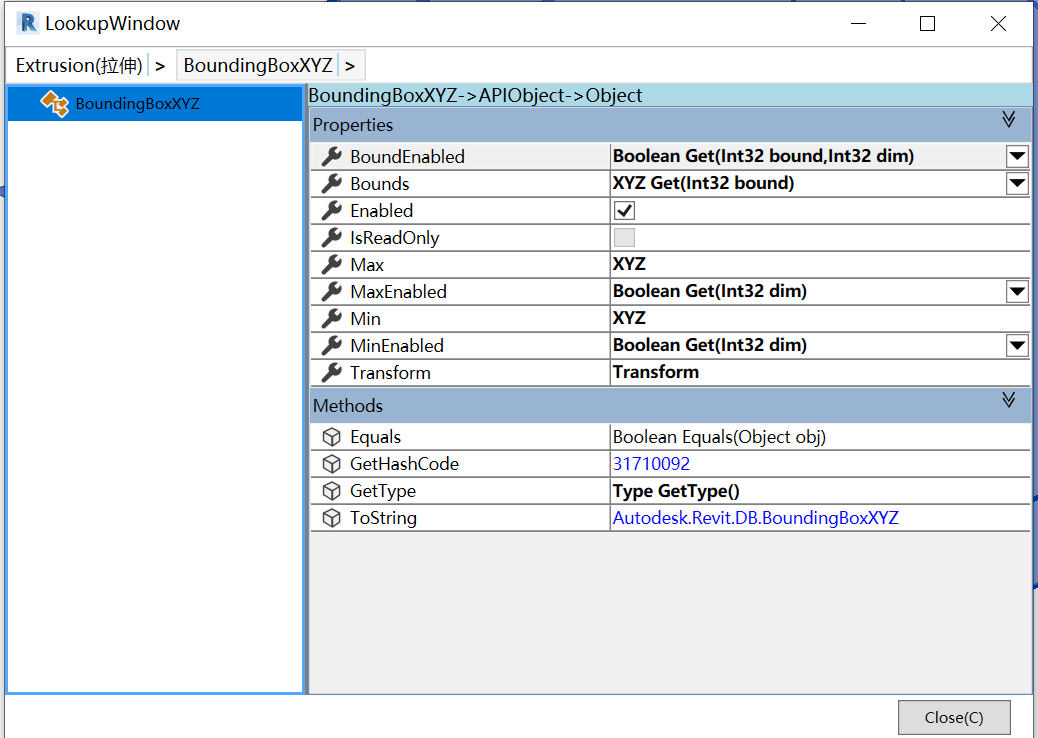Click the cube icon beside ToString

pyautogui.click(x=331, y=517)
